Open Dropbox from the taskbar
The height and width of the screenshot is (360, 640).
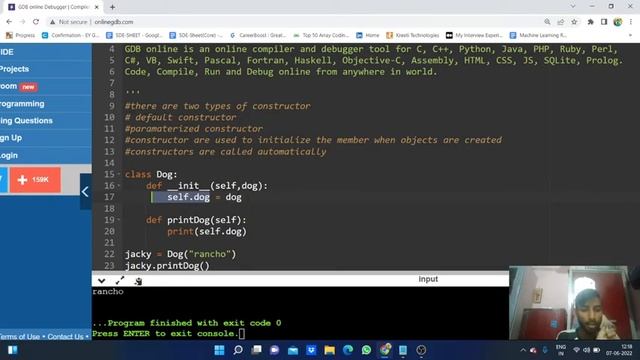click(311, 350)
